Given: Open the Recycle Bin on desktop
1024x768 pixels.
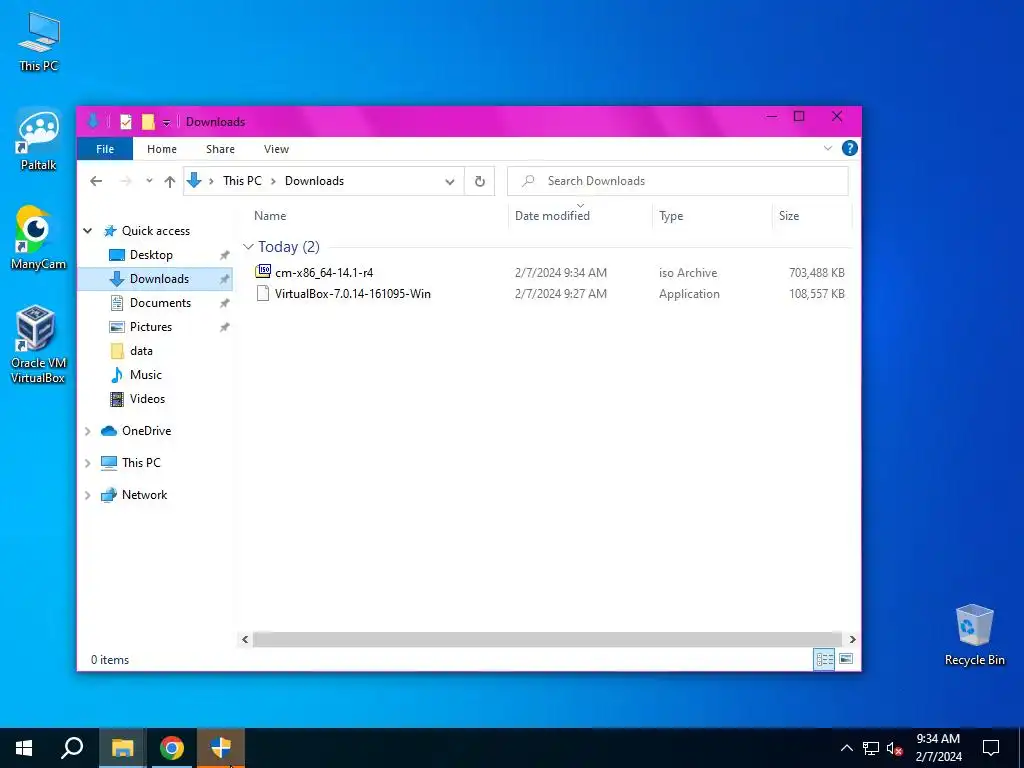Looking at the screenshot, I should [974, 635].
